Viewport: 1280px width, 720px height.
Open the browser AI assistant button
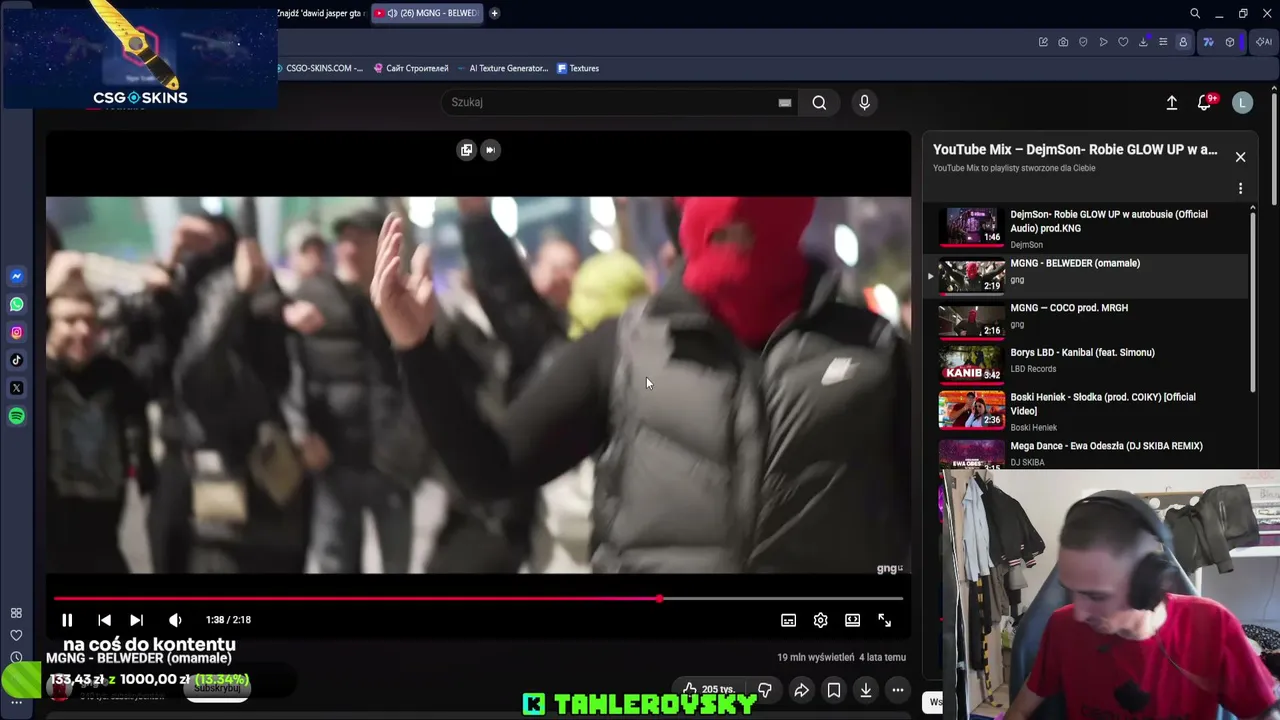click(x=1264, y=42)
